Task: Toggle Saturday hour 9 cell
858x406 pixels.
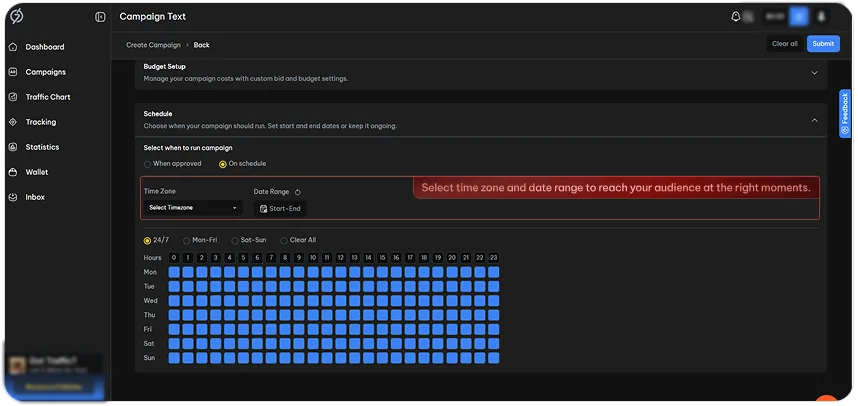Action: click(299, 344)
